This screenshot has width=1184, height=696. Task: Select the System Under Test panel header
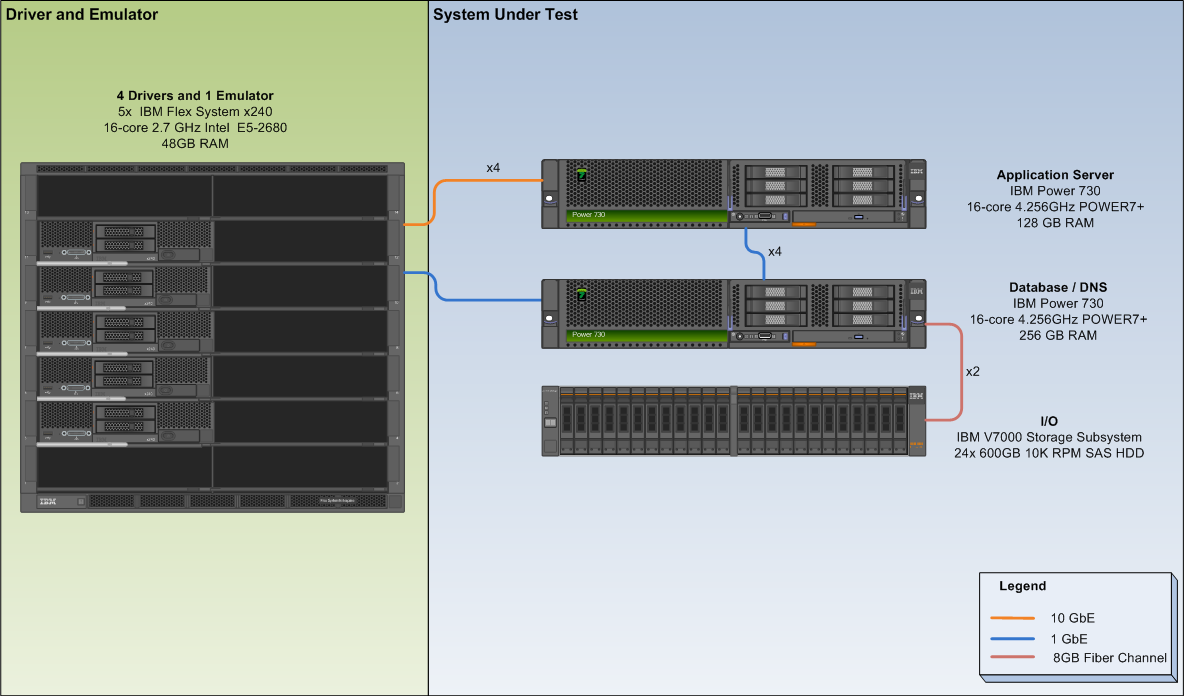point(503,14)
